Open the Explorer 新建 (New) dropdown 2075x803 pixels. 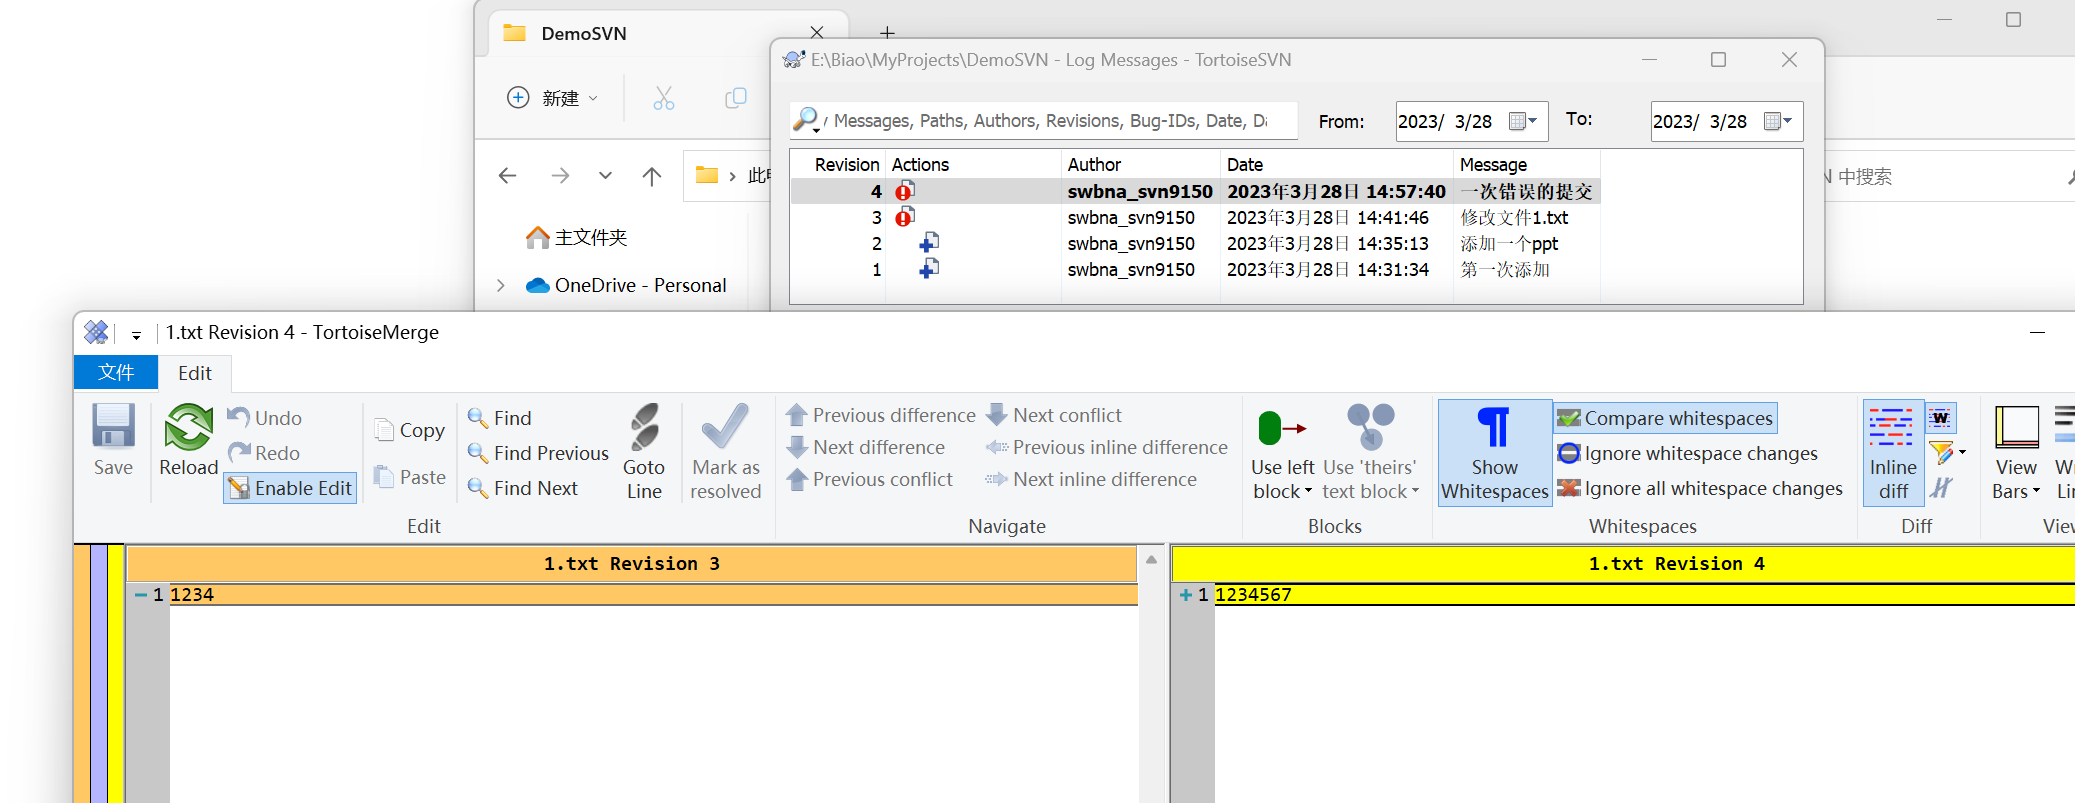(553, 97)
